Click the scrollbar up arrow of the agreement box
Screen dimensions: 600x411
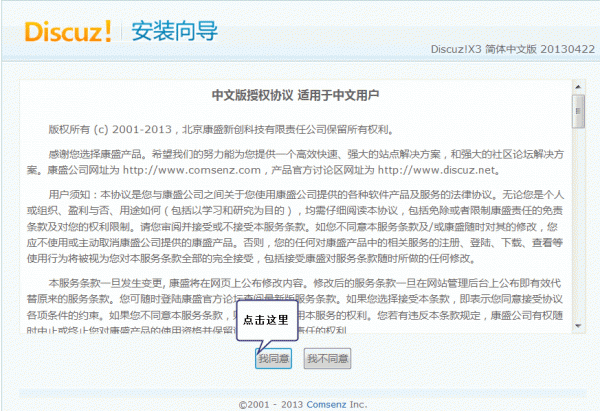click(578, 87)
